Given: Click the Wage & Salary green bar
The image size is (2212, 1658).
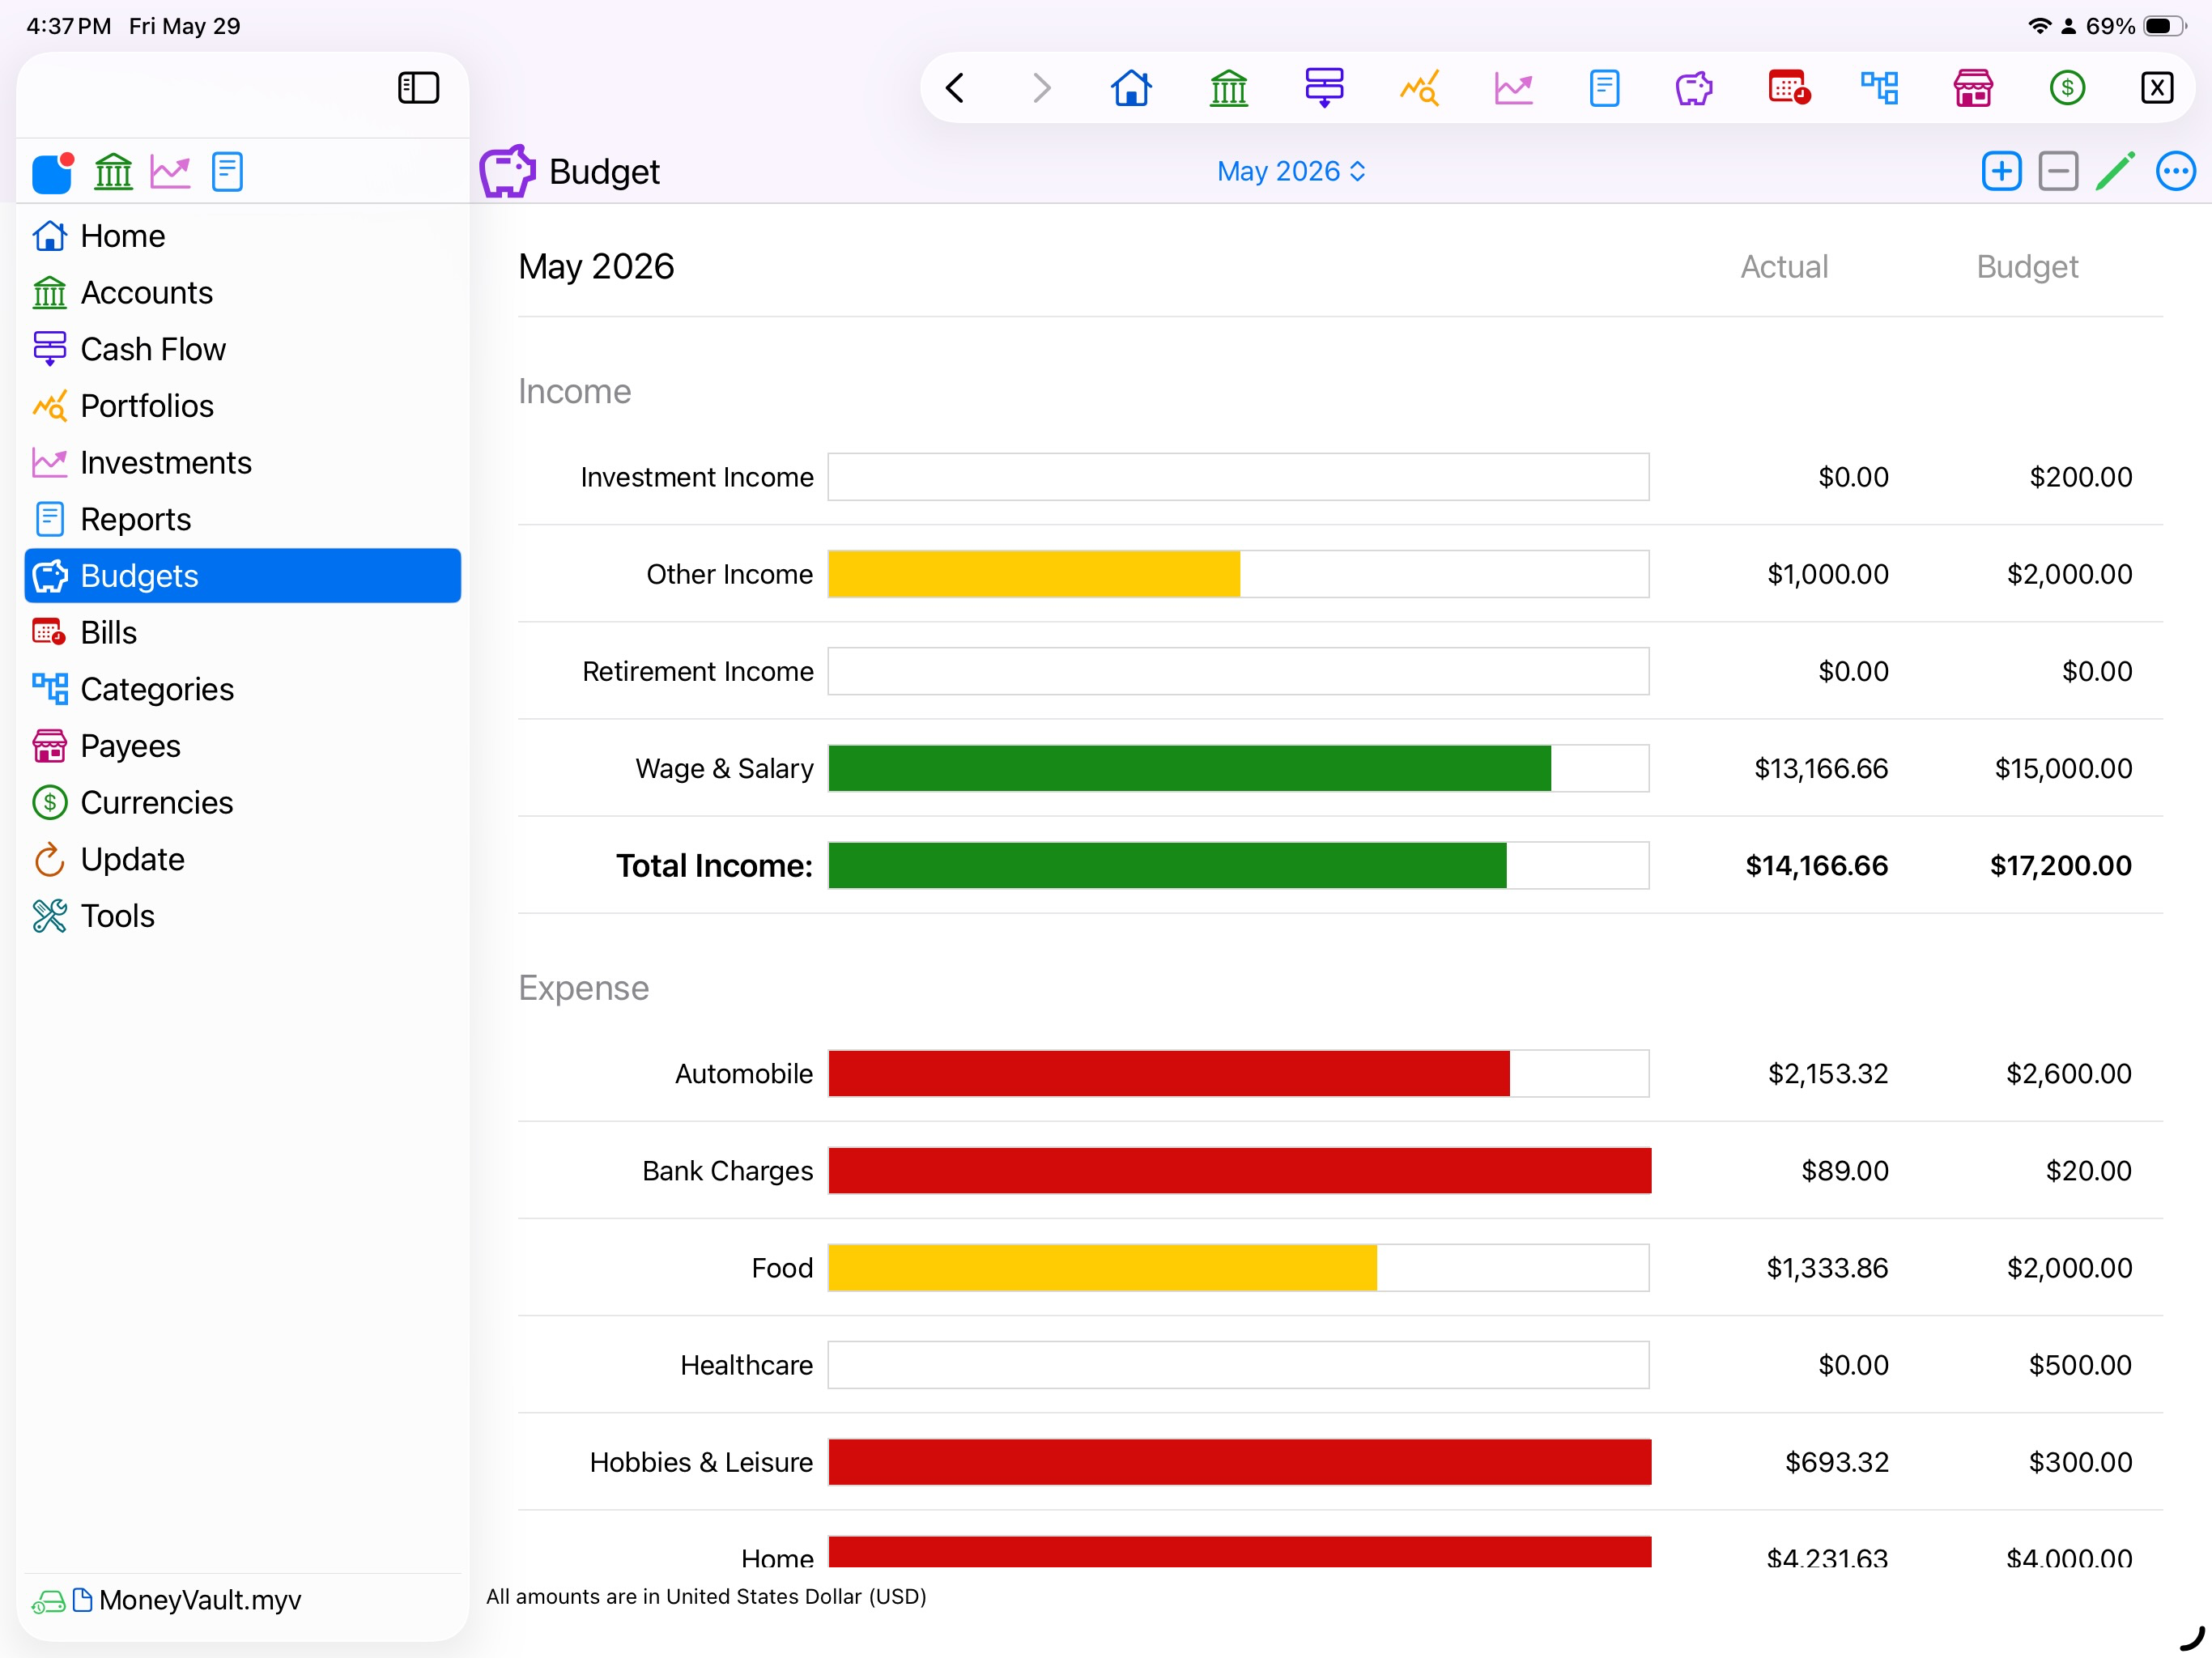Looking at the screenshot, I should click(1190, 768).
